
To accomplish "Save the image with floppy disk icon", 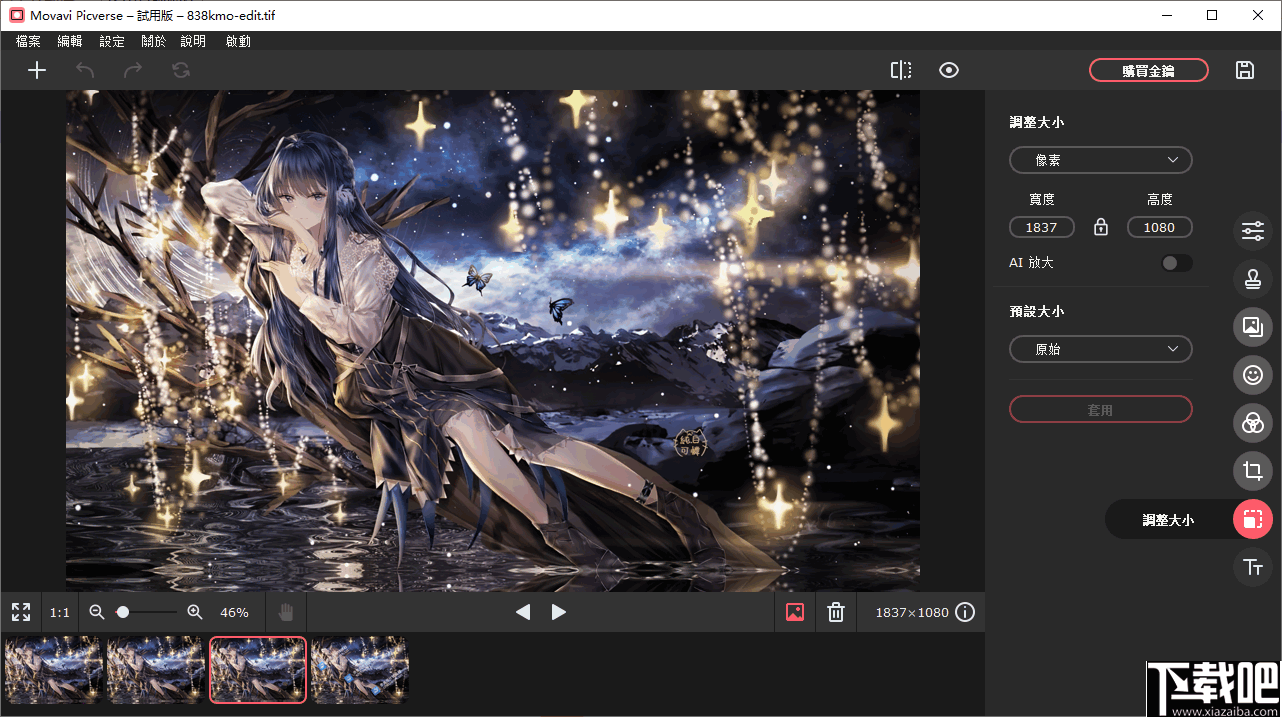I will (1245, 70).
